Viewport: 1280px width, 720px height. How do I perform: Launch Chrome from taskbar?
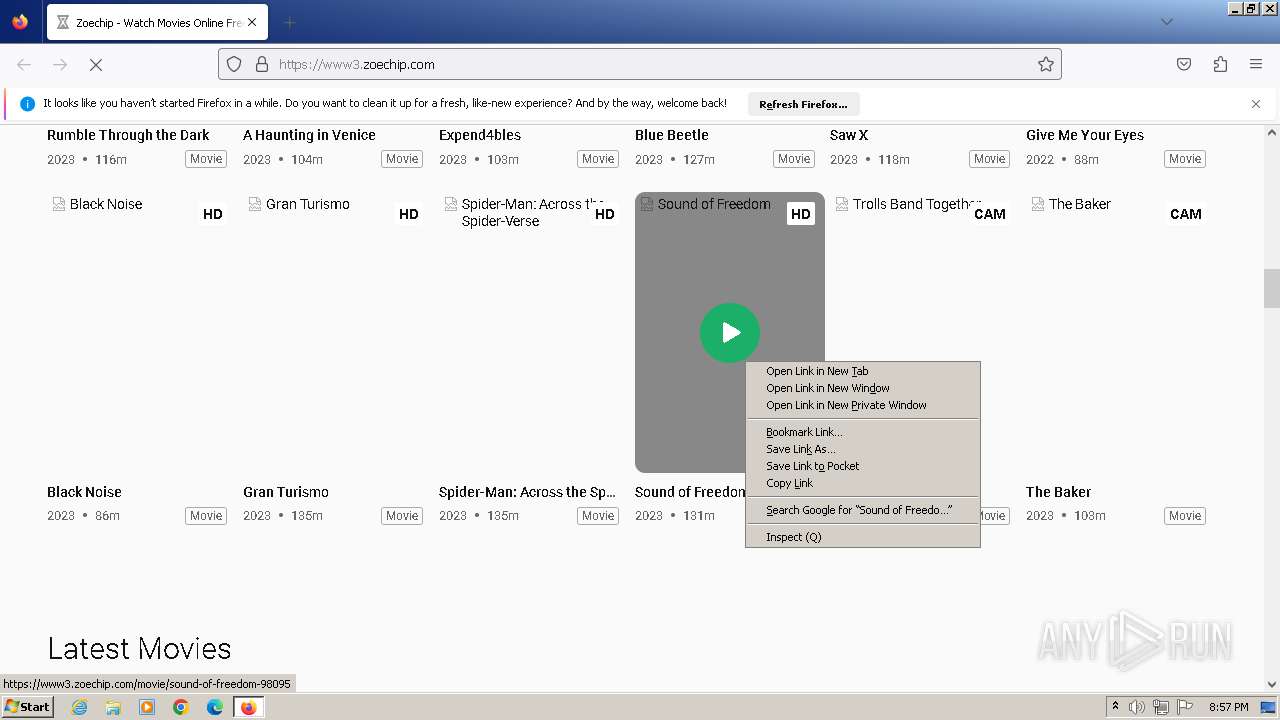click(x=181, y=707)
